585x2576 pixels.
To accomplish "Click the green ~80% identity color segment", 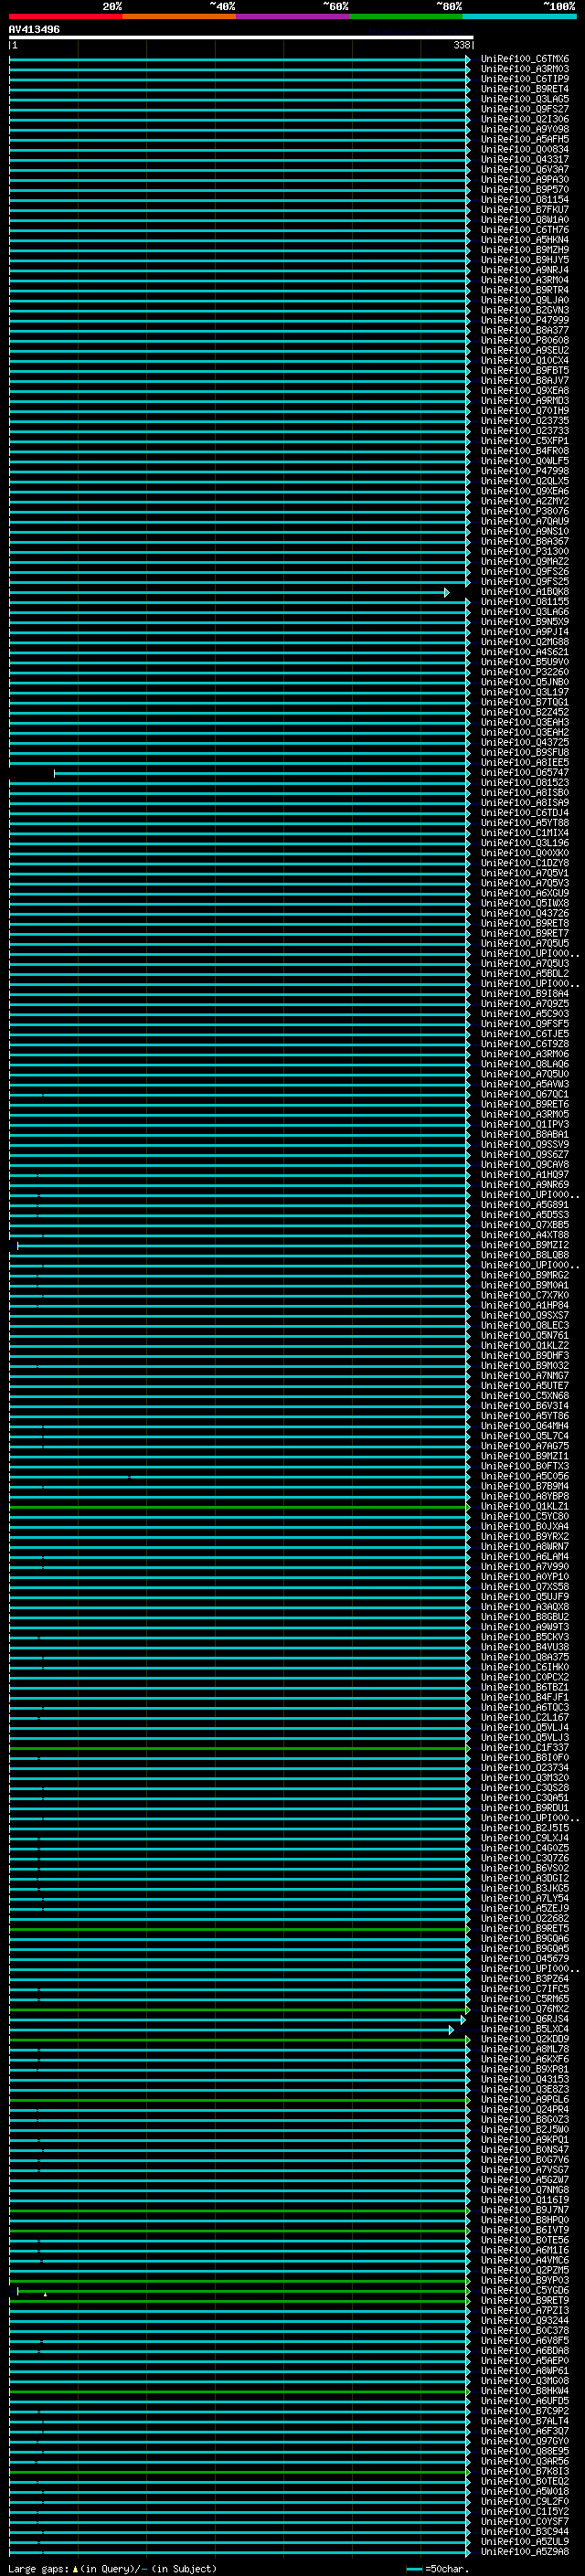I will [x=406, y=16].
